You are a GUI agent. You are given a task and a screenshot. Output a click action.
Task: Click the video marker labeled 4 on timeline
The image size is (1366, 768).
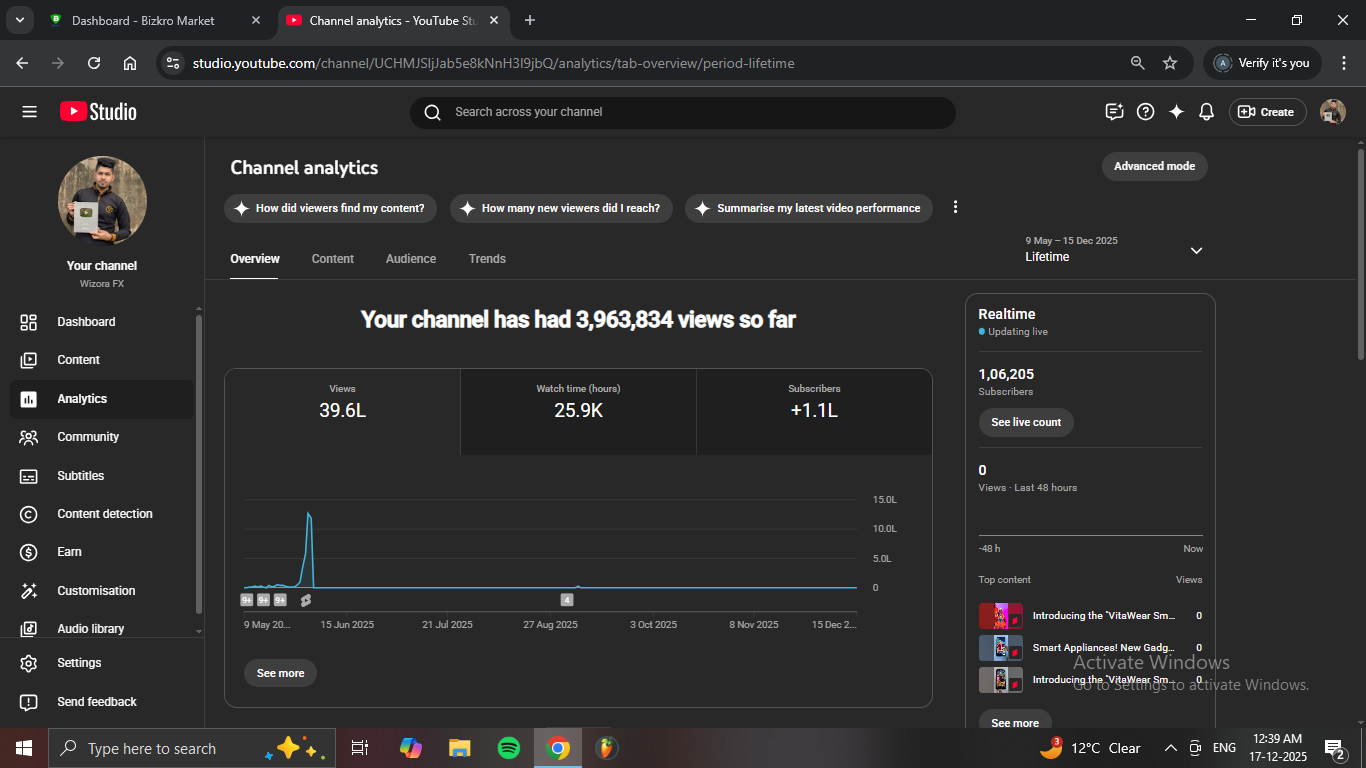tap(567, 600)
